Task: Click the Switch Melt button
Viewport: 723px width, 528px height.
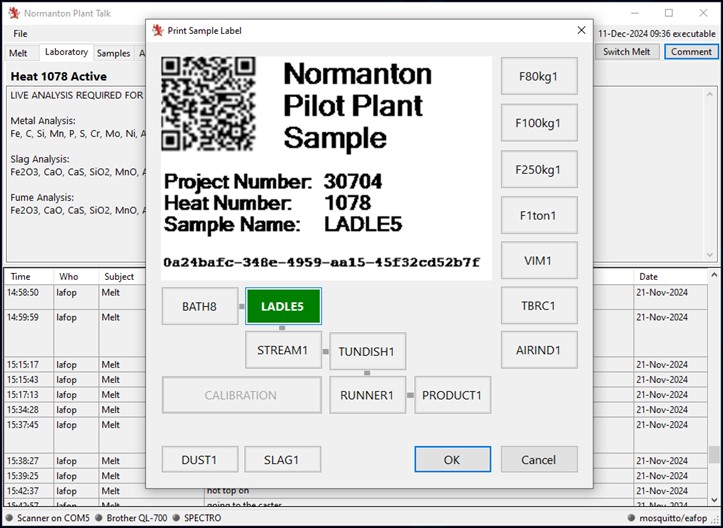Action: (627, 52)
